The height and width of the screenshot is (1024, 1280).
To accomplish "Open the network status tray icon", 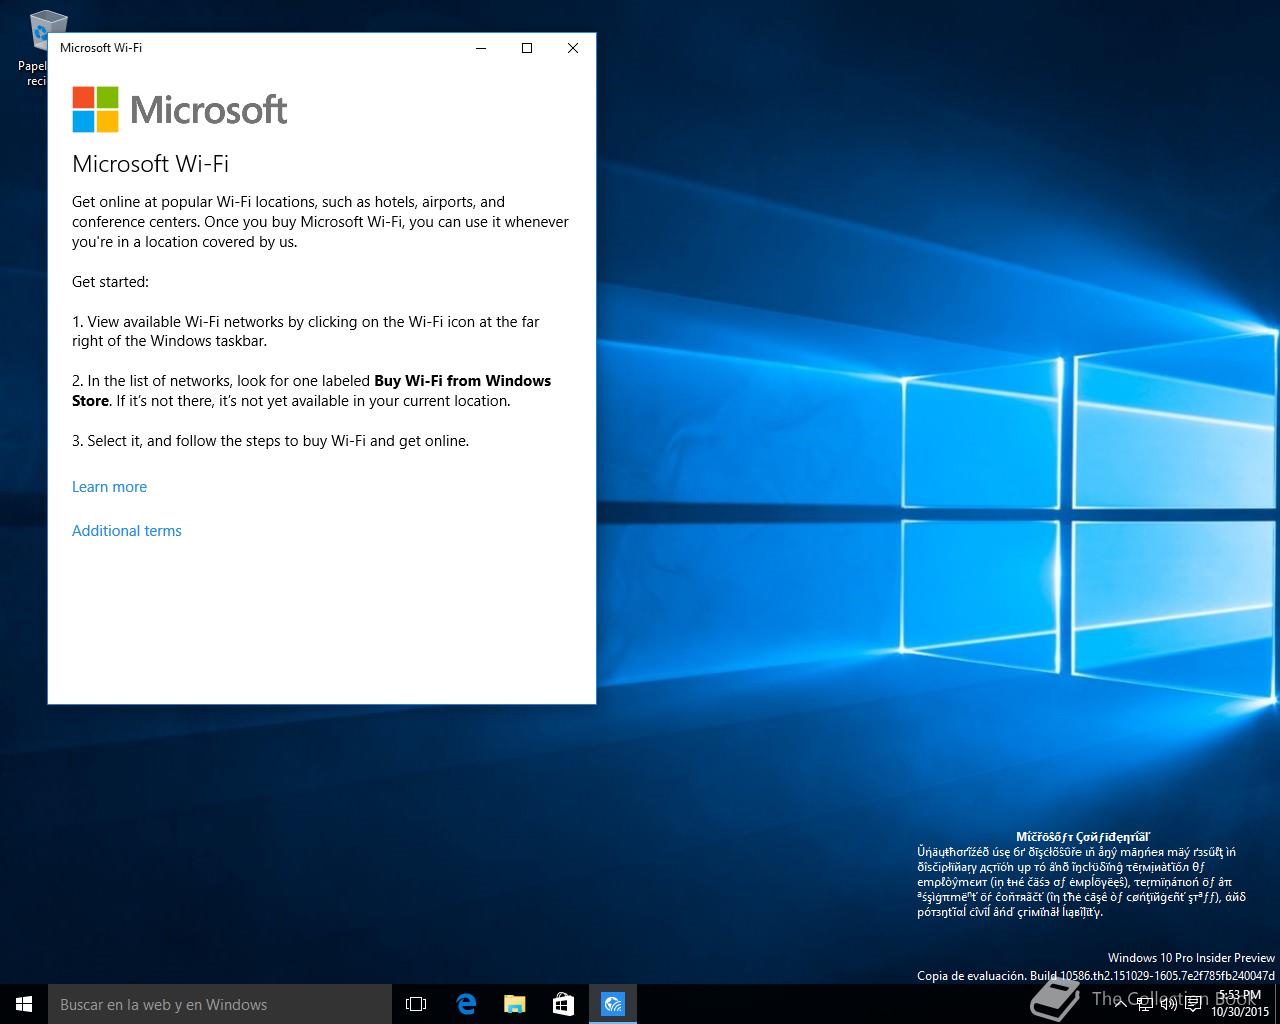I will [x=1146, y=1004].
